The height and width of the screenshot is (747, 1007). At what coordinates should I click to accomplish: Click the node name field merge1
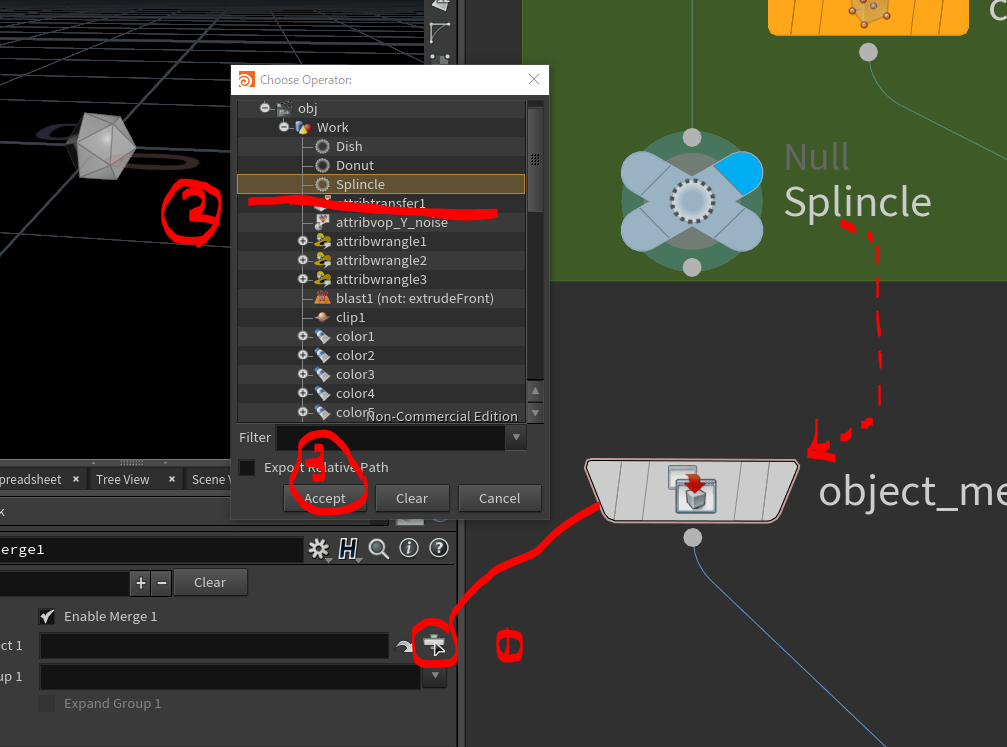coord(152,550)
